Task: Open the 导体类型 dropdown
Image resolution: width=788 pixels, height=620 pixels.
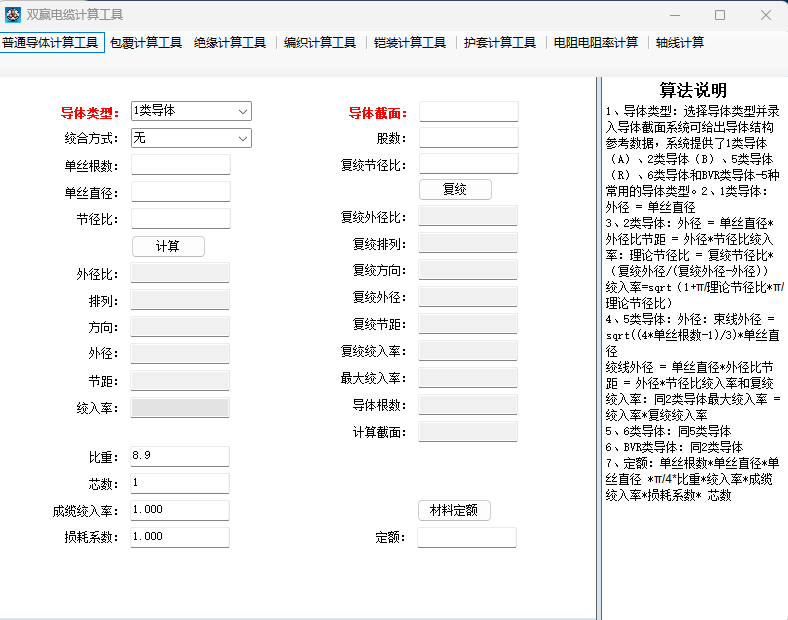Action: [x=191, y=111]
